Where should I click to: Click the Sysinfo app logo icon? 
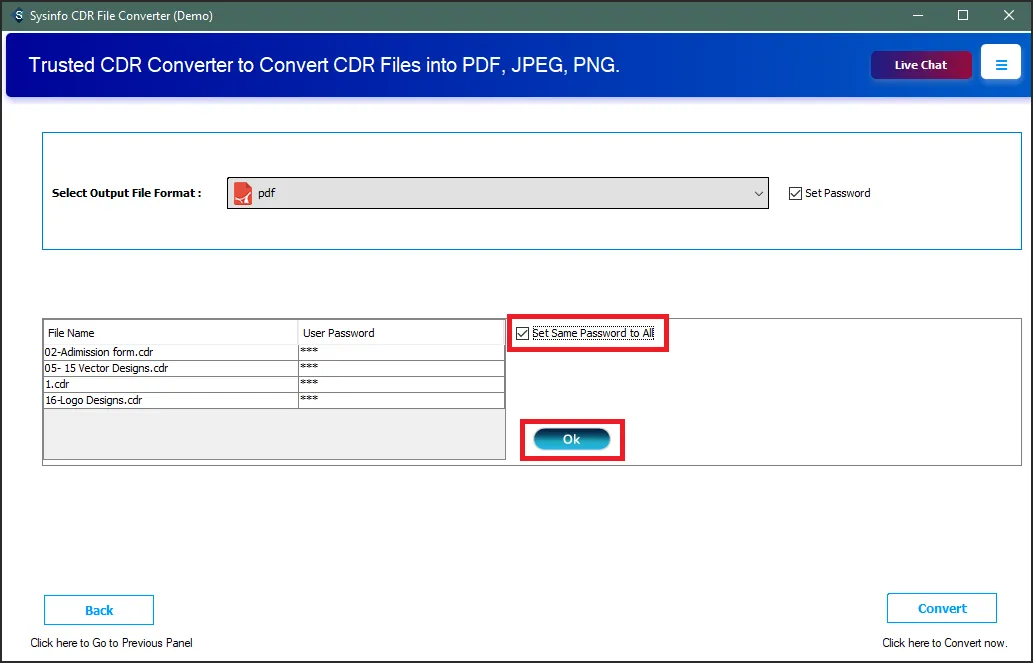point(18,15)
